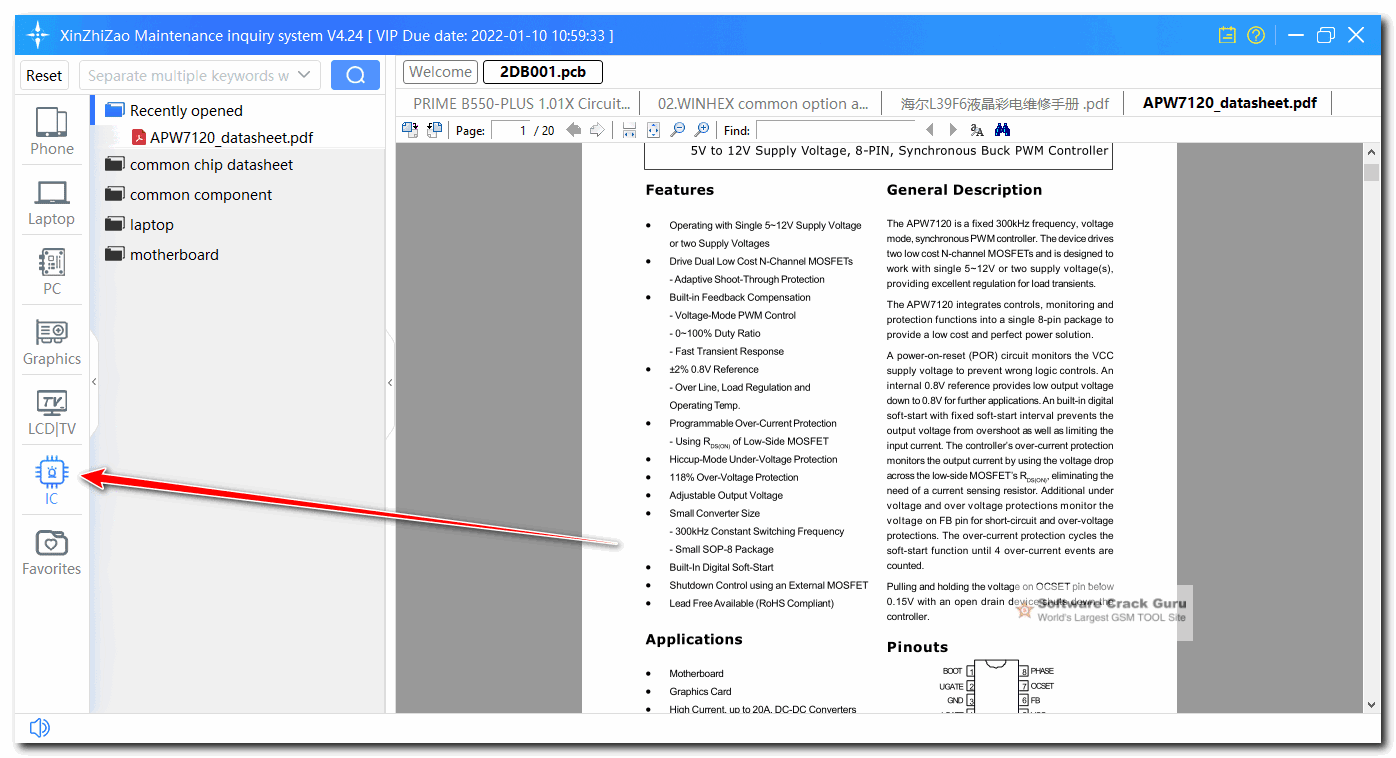Toggle fit-width mode for the document

[628, 130]
